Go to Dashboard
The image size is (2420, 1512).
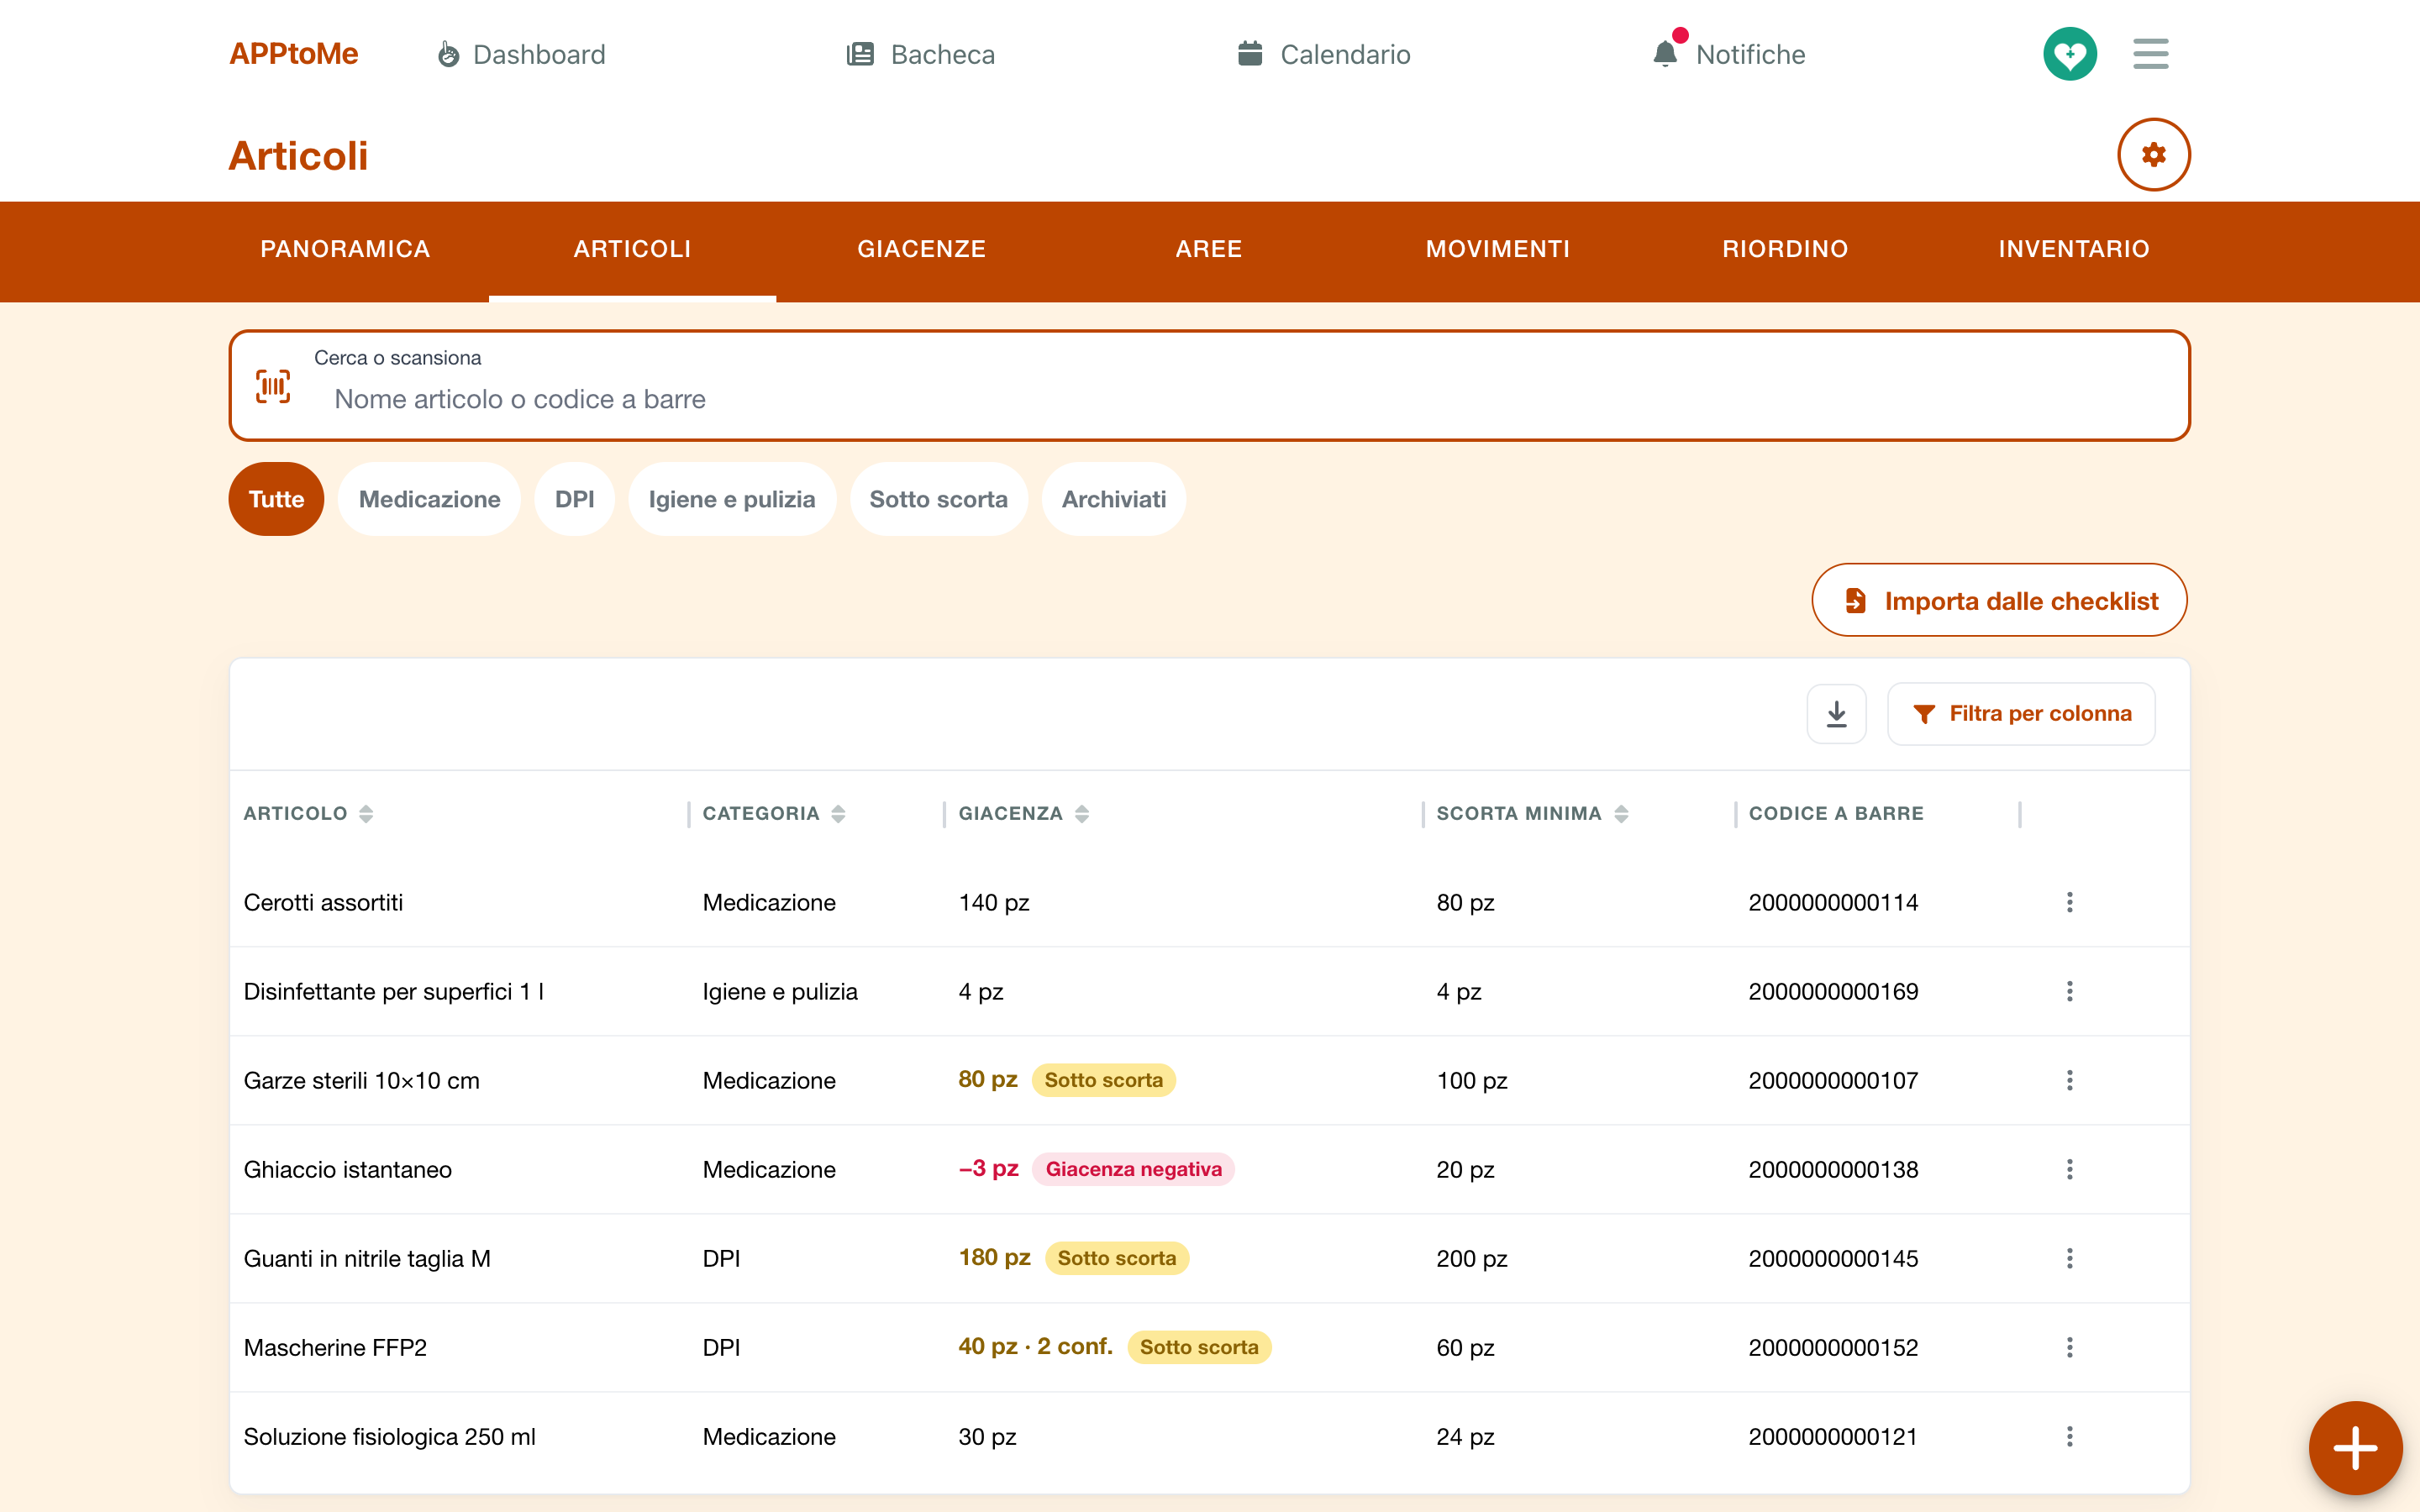tap(521, 54)
